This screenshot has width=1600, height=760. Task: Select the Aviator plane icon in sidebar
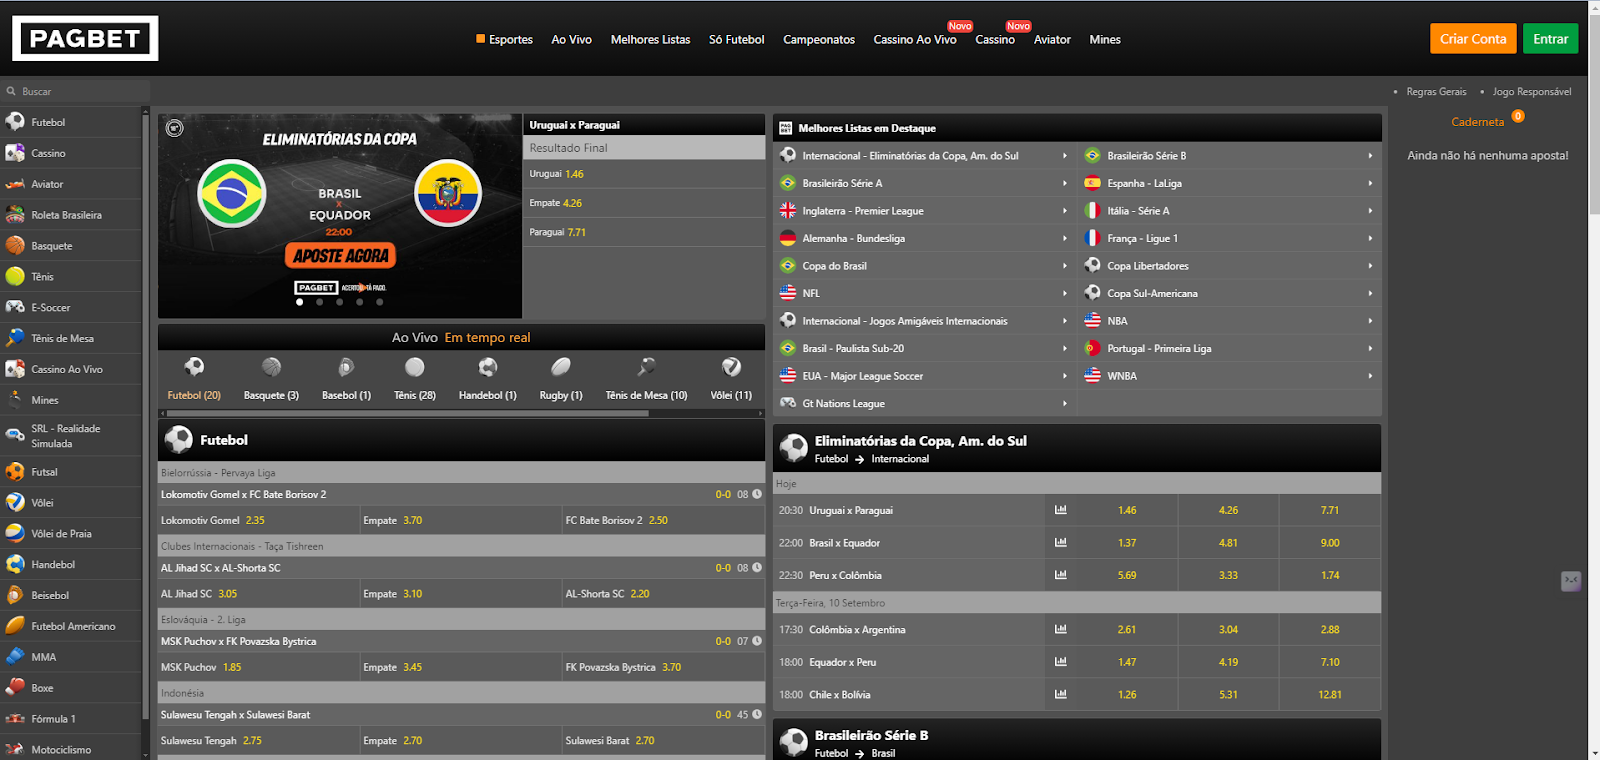coord(15,184)
